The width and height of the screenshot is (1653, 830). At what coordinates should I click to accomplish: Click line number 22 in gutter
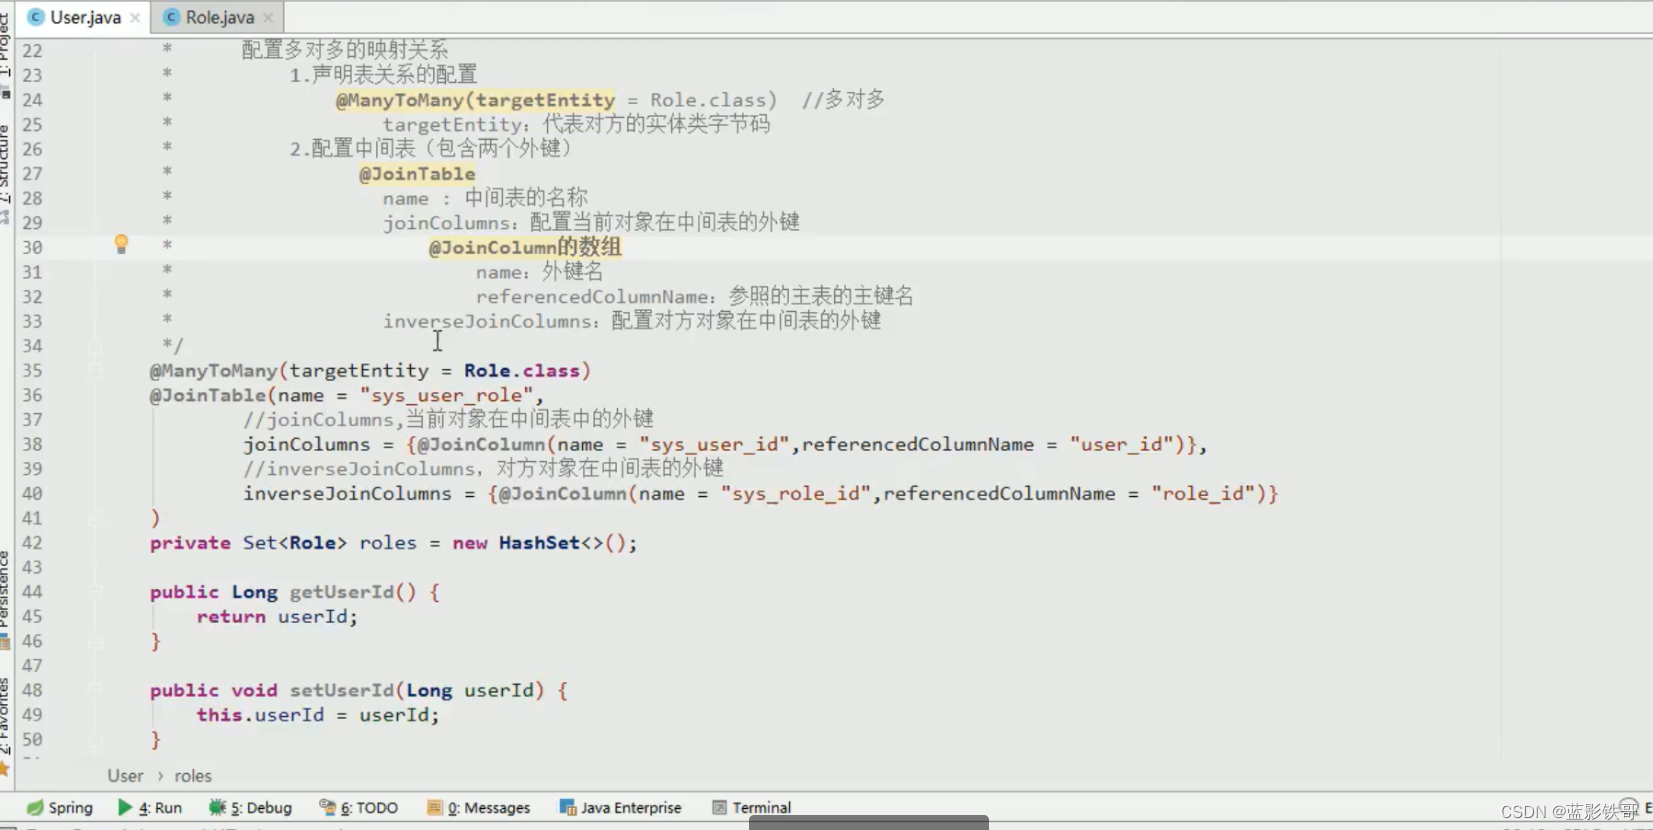32,51
